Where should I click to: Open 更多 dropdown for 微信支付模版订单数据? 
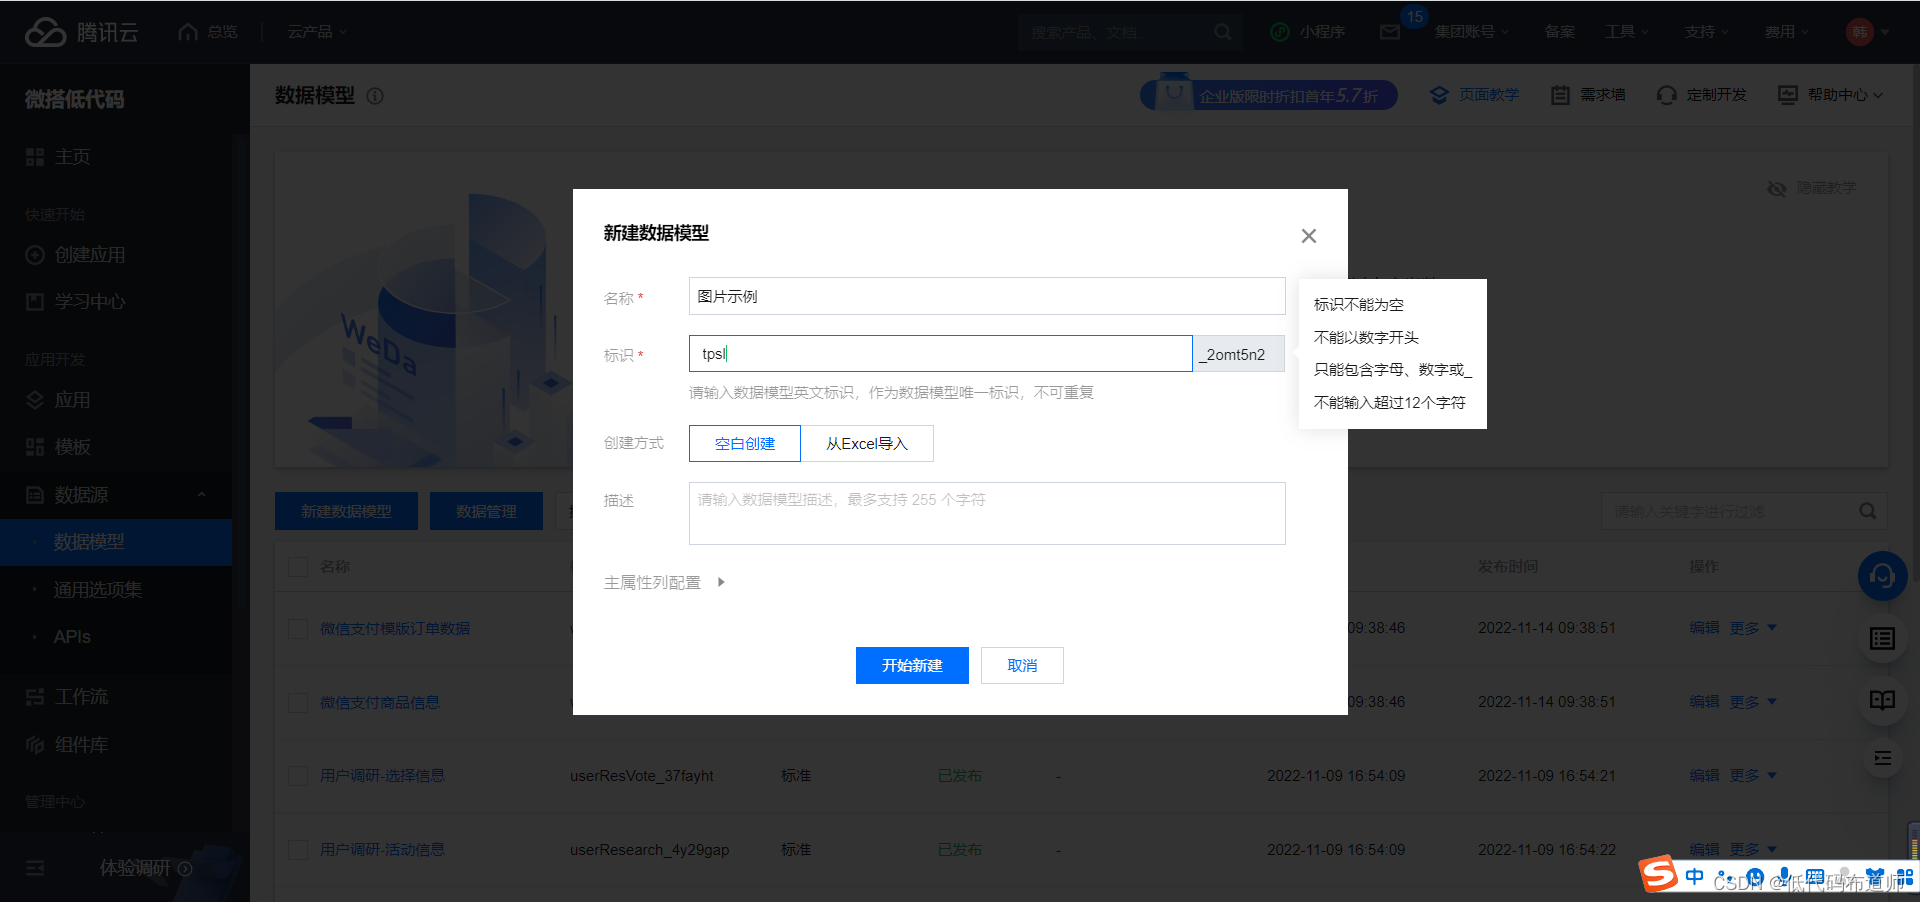click(x=1753, y=628)
